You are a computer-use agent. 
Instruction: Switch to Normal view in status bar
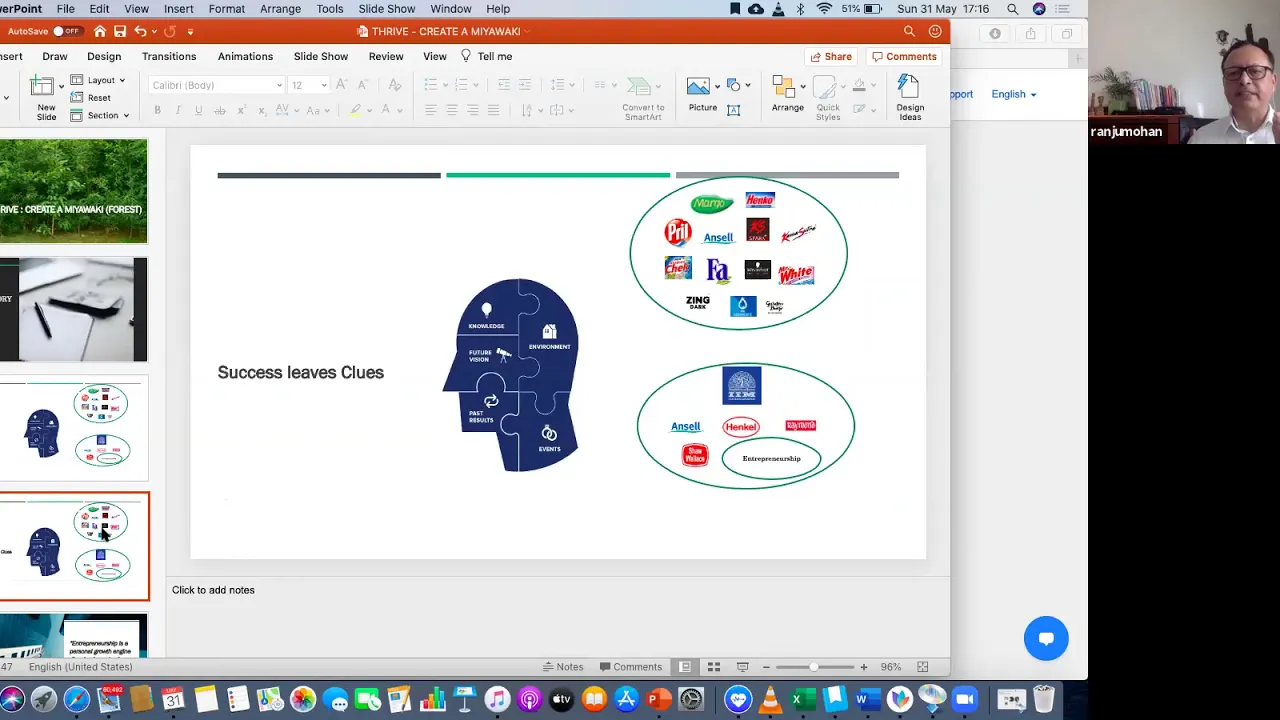(x=685, y=667)
